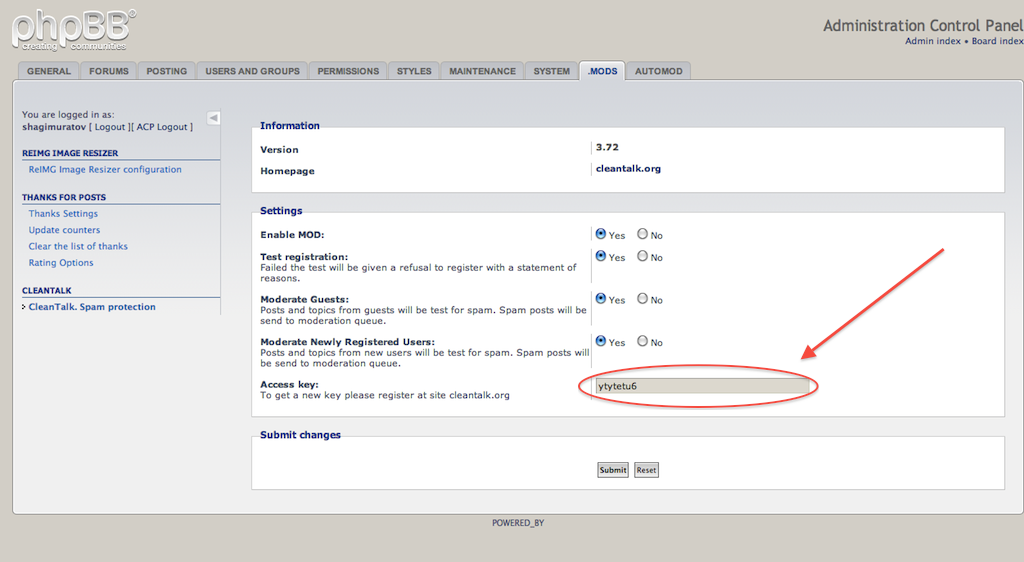Open the General tab
The height and width of the screenshot is (562, 1024).
[x=49, y=71]
